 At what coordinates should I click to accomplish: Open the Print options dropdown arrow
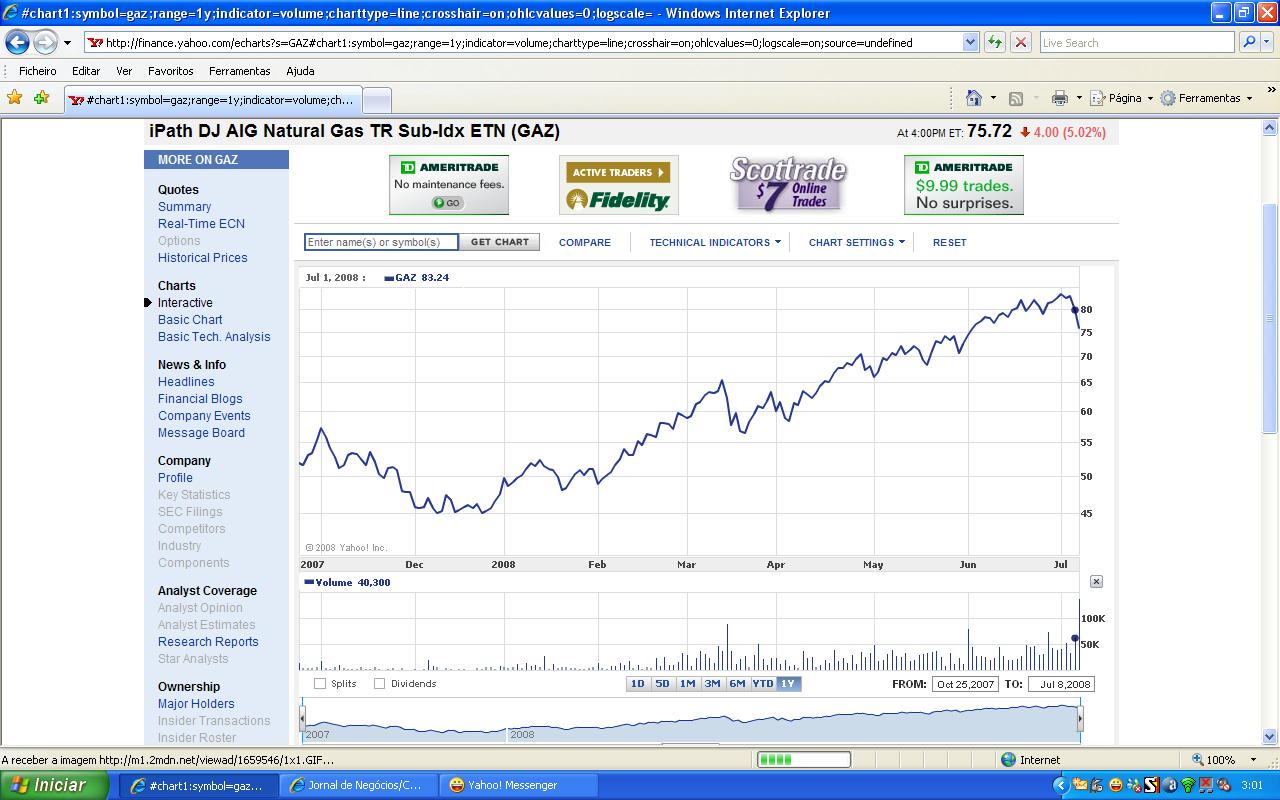pos(1079,98)
